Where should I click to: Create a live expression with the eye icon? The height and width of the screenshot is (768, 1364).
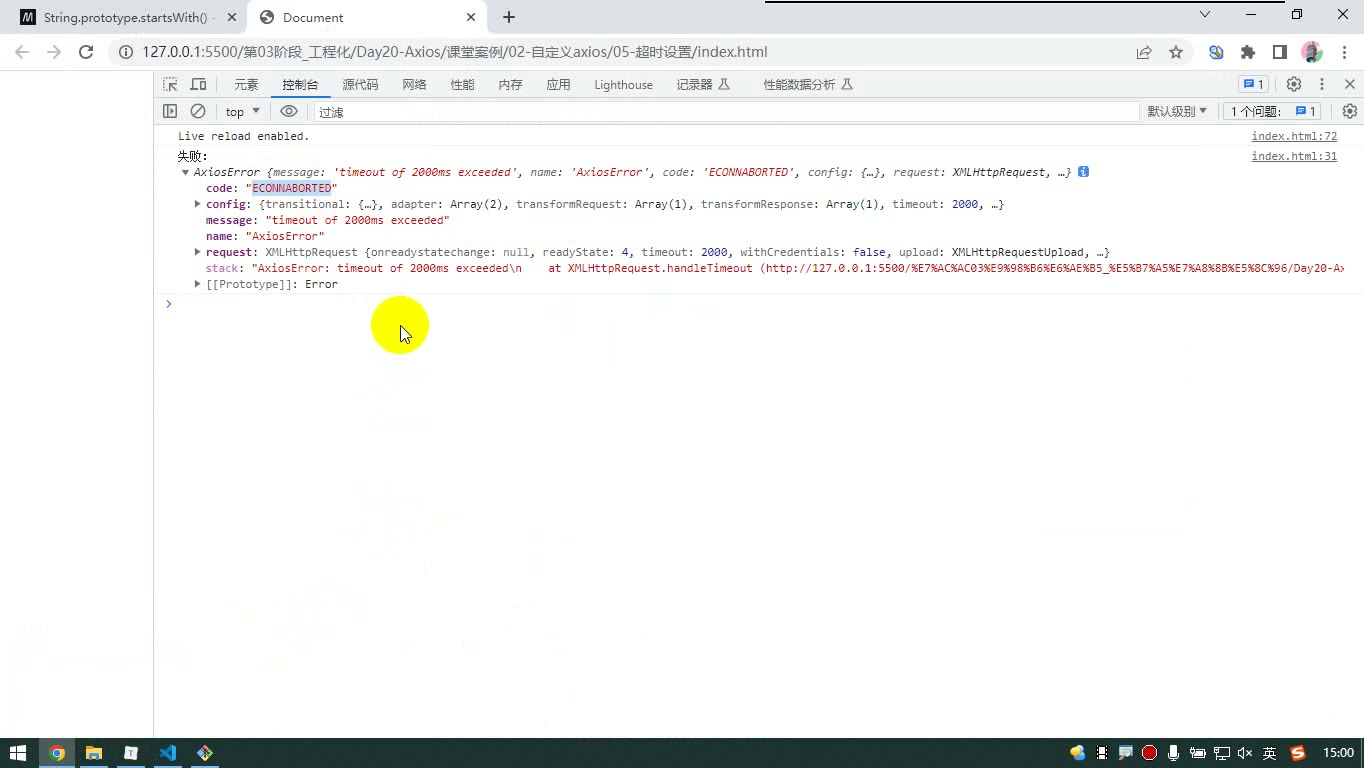289,111
